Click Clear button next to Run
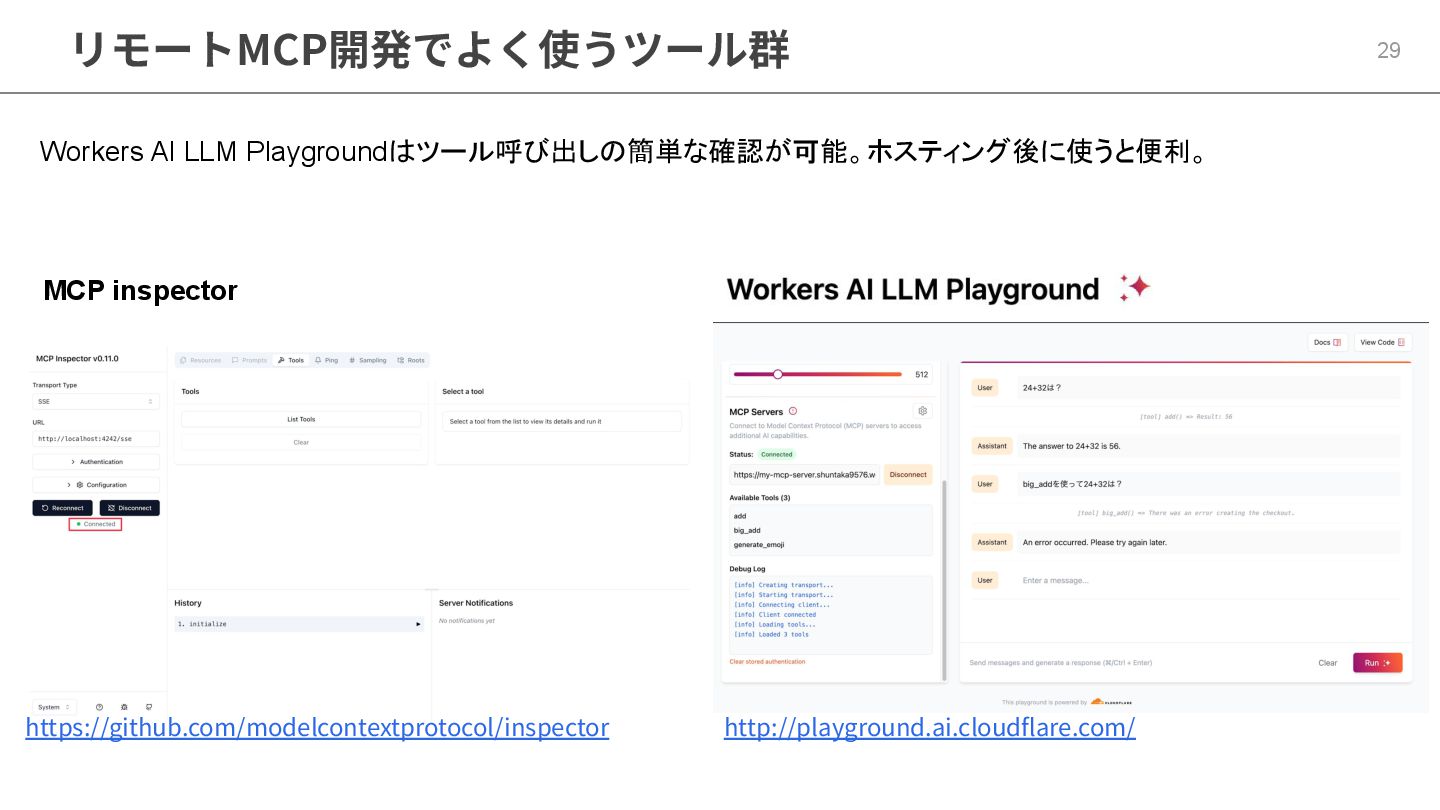1440x810 pixels. pyautogui.click(x=1327, y=663)
